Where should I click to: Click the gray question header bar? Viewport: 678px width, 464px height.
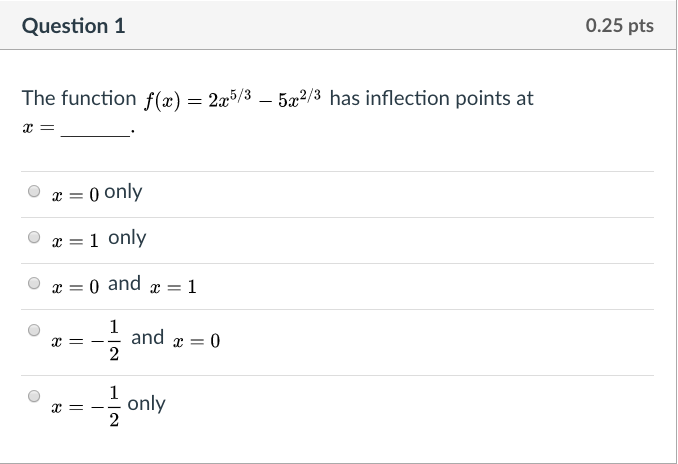[338, 25]
